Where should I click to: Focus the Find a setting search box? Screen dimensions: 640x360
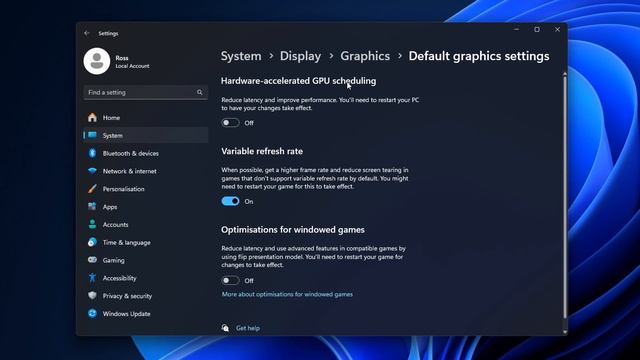click(x=146, y=92)
